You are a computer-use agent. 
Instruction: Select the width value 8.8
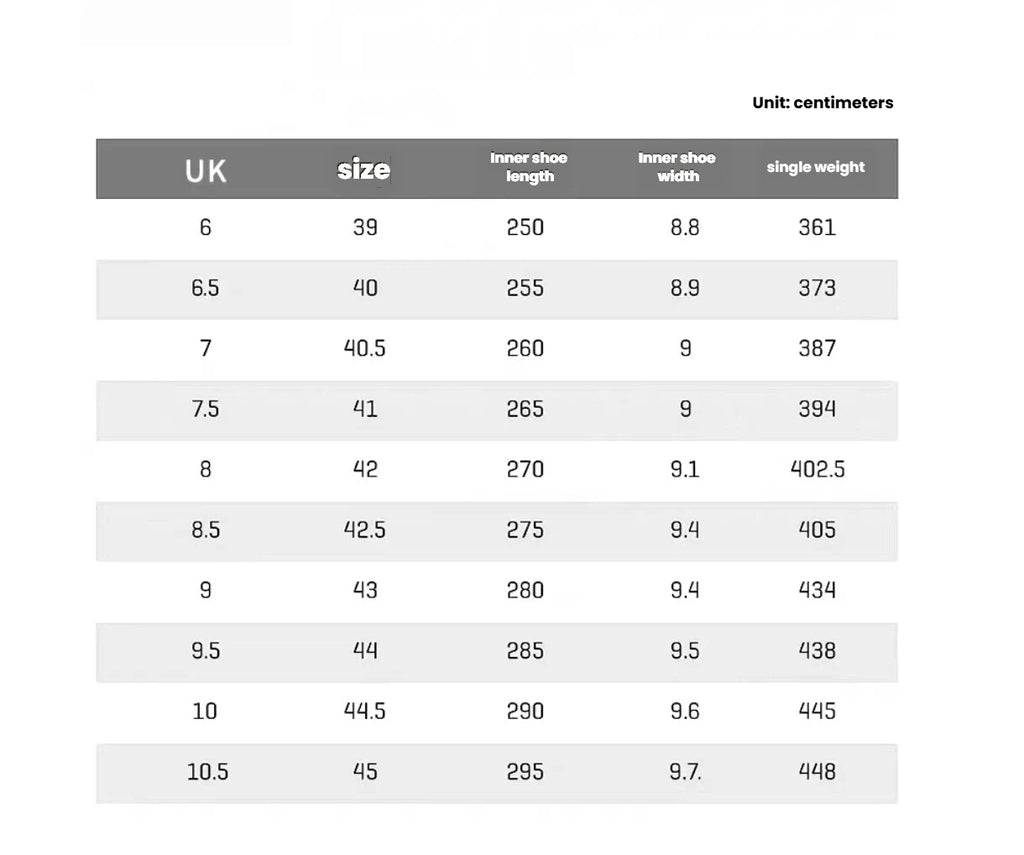685,227
